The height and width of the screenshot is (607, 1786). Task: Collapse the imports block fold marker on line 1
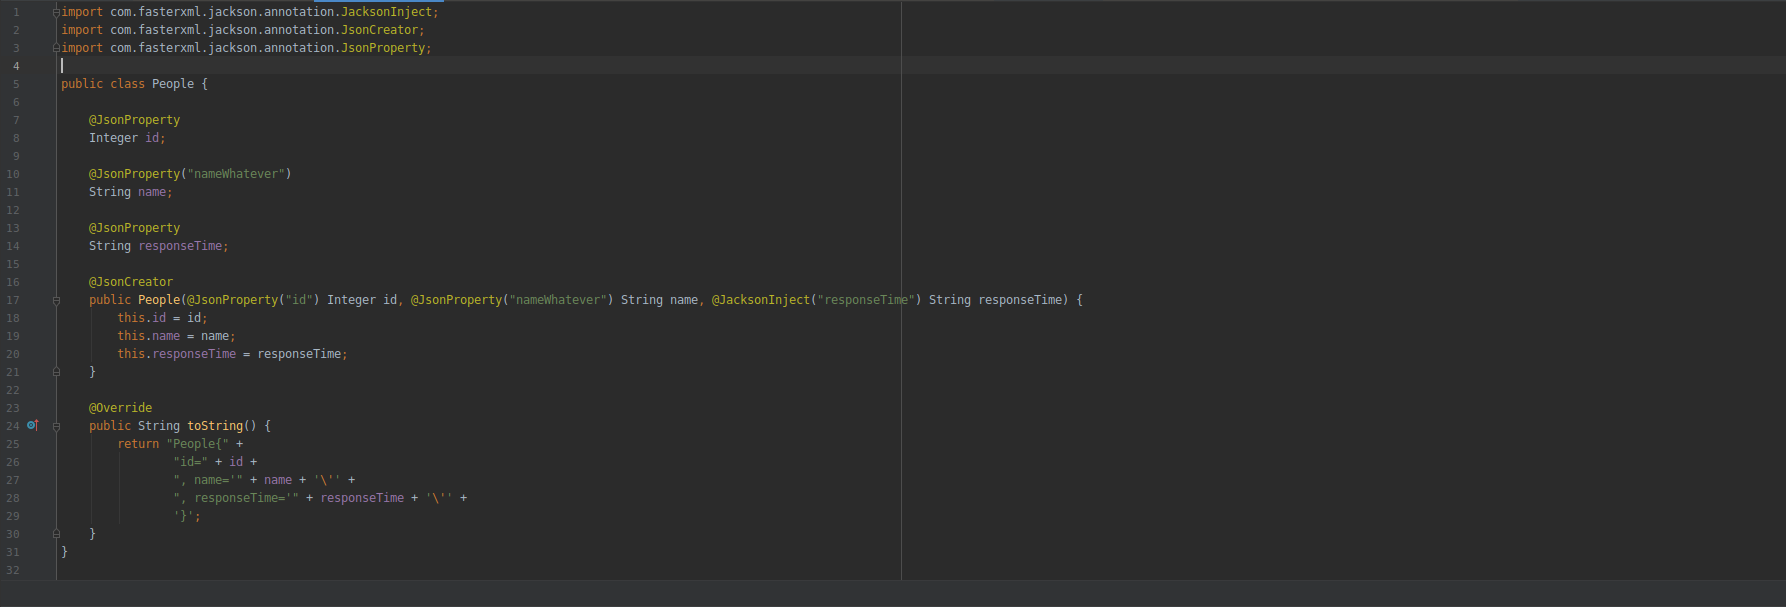coord(56,12)
